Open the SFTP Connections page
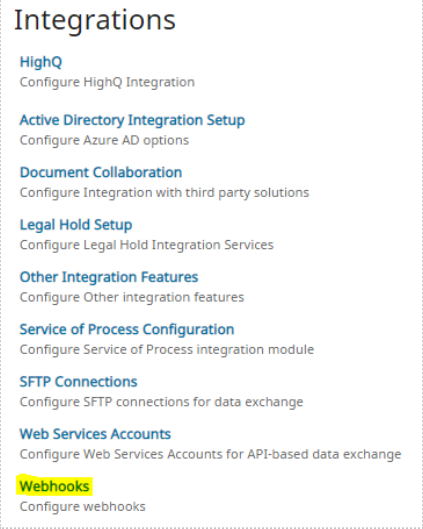 [79, 382]
